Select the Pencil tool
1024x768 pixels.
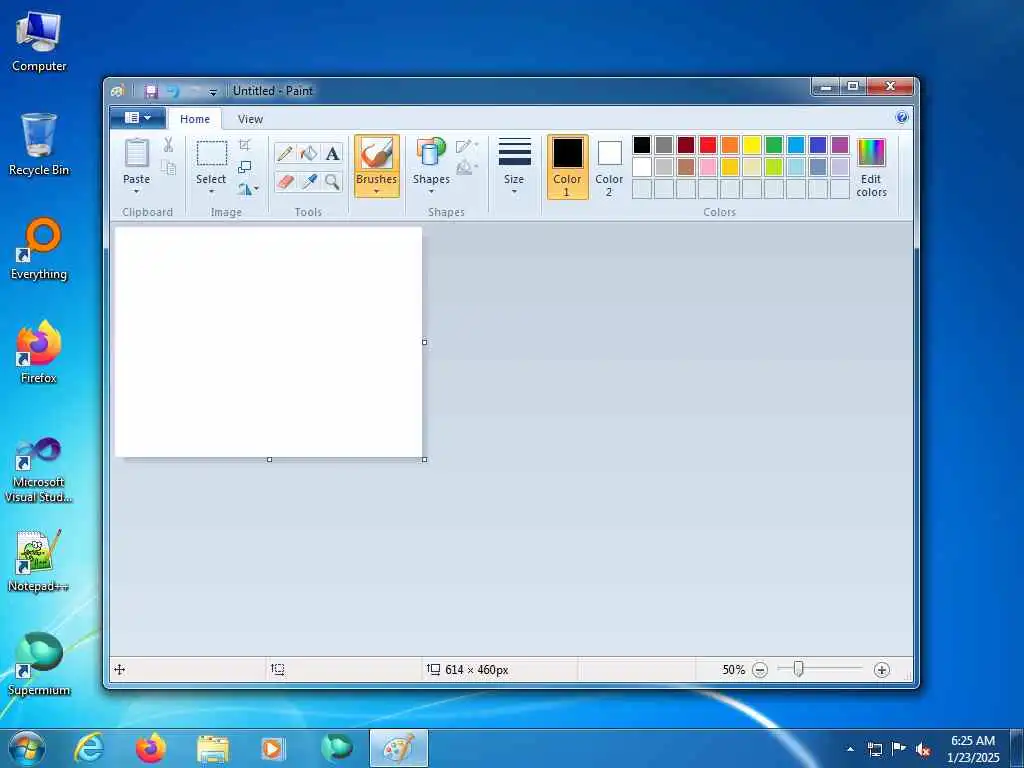[285, 154]
